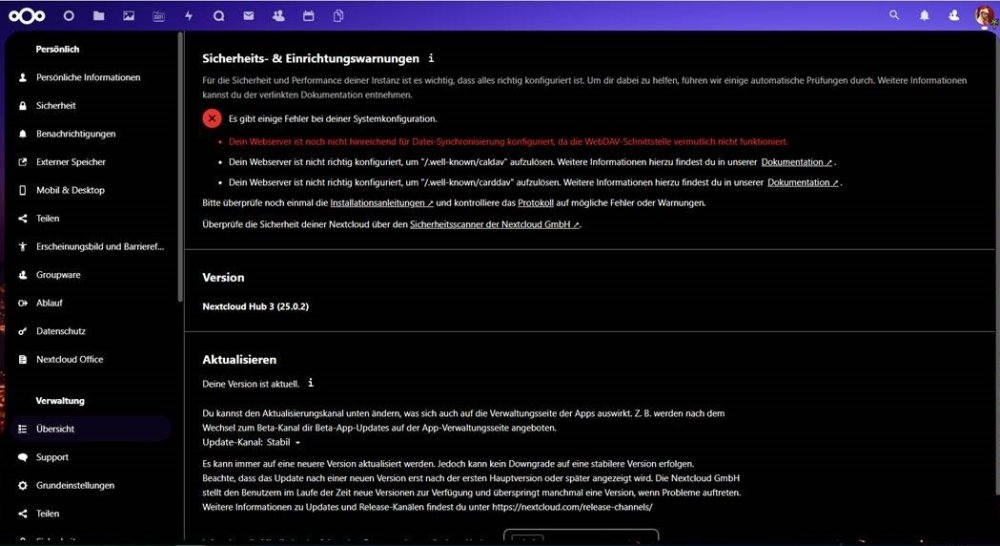Click the Nextcloud logo in the header
This screenshot has height=546, width=1000.
27,15
